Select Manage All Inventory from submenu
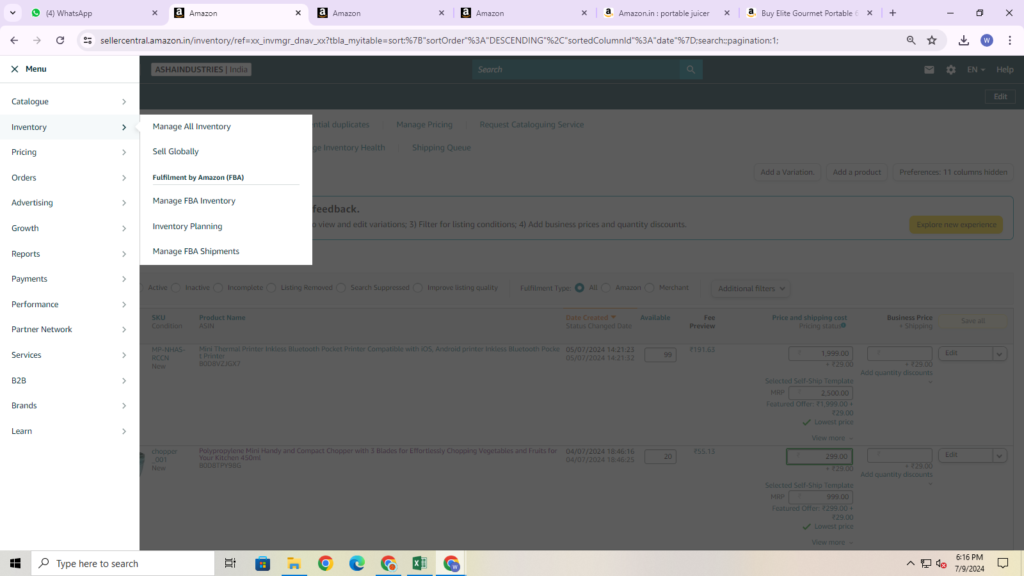Image resolution: width=1024 pixels, height=576 pixels. coord(192,127)
